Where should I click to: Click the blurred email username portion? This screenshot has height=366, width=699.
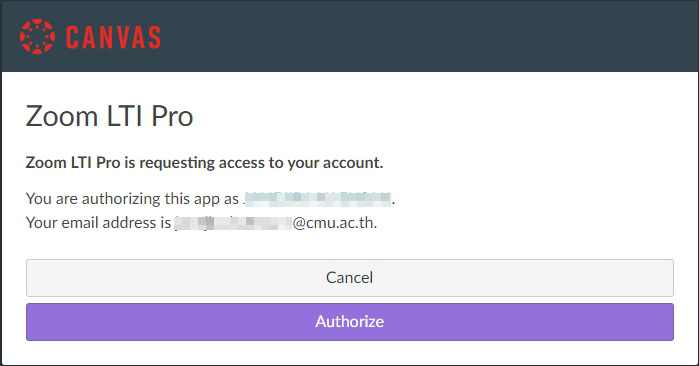pos(233,222)
